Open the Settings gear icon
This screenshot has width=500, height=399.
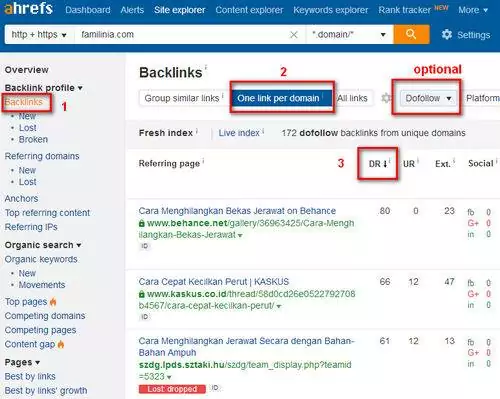447,34
